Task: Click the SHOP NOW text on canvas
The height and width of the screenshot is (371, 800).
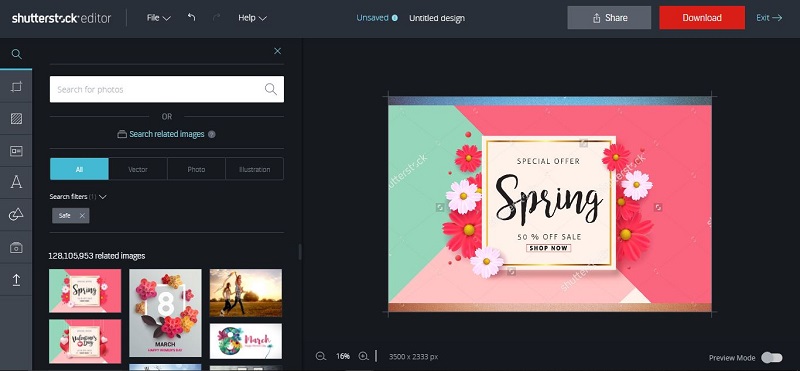Action: (x=548, y=248)
